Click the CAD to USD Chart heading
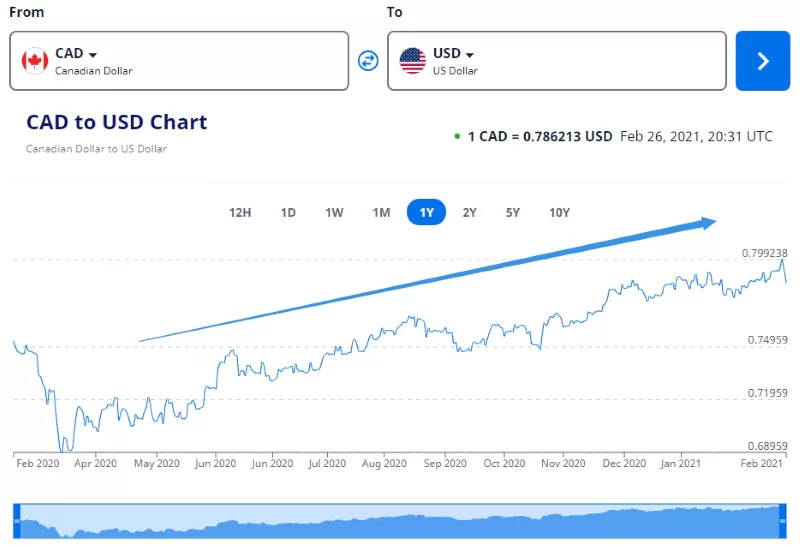Screen dimensions: 800x546 tap(117, 122)
